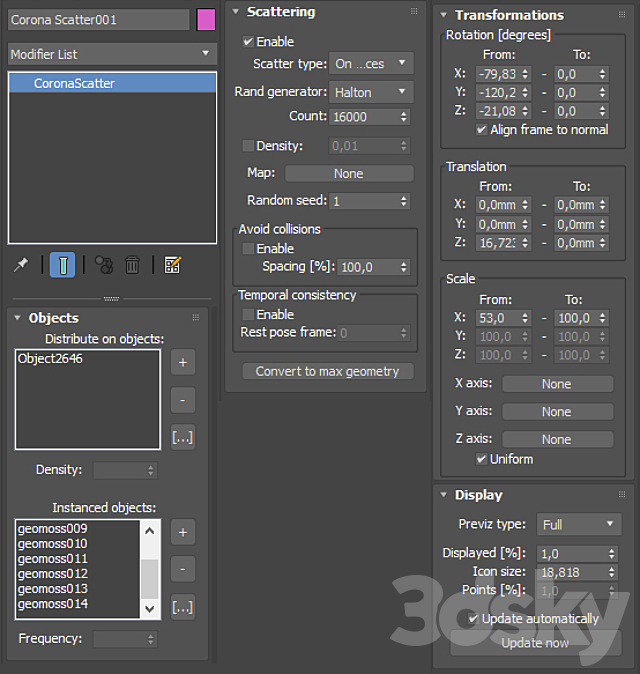Screen dimensions: 640x674
Task: Enable Temporal consistency checkbox
Action: click(x=248, y=315)
